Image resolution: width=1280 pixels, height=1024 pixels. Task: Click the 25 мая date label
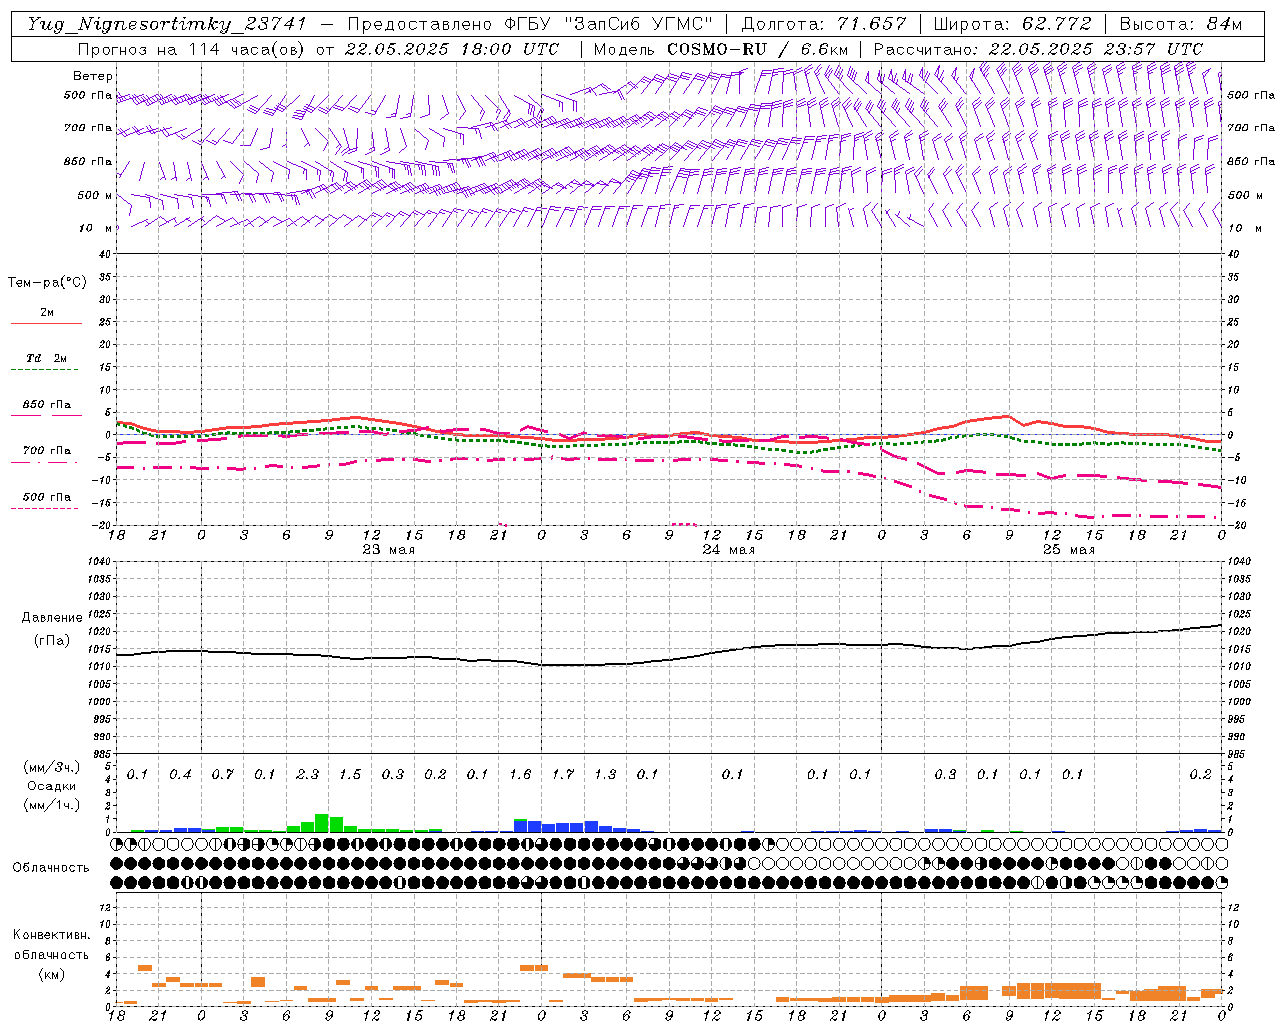tap(1069, 550)
